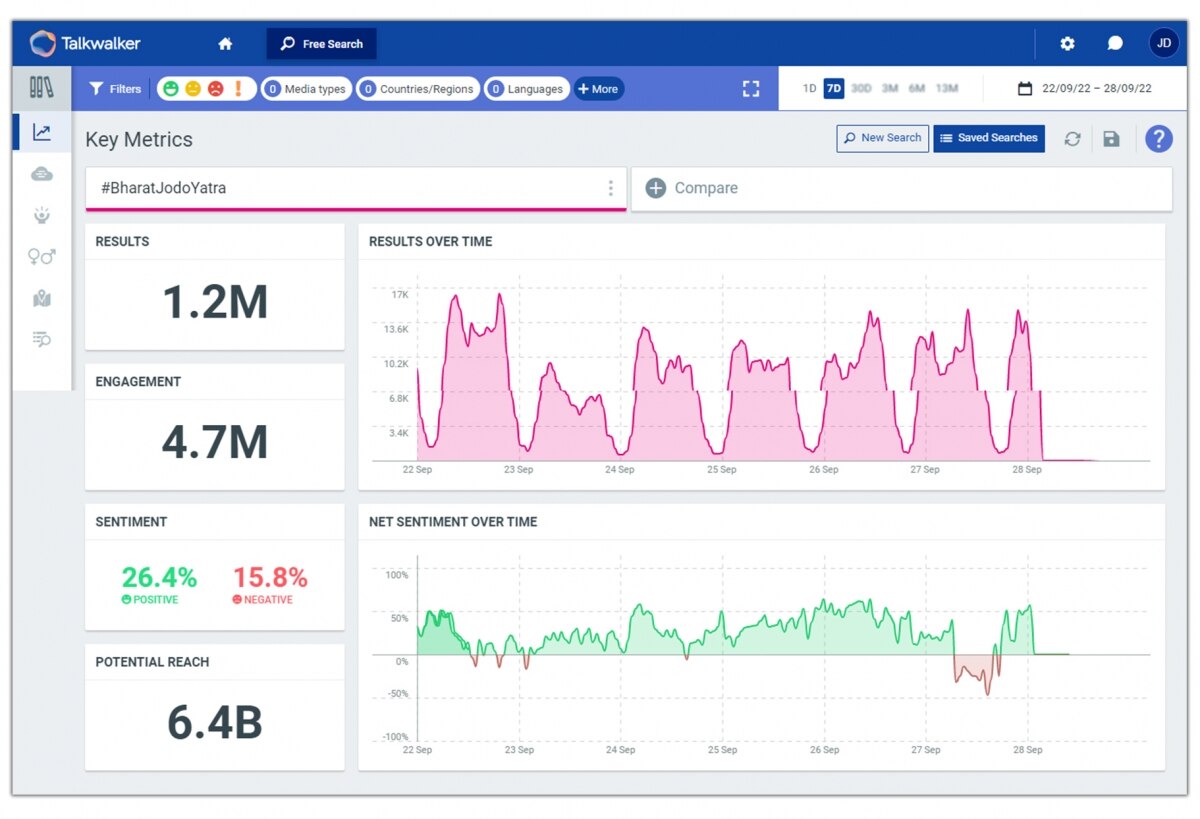
Task: Toggle the neutral sentiment yellow face filter
Action: 193,89
